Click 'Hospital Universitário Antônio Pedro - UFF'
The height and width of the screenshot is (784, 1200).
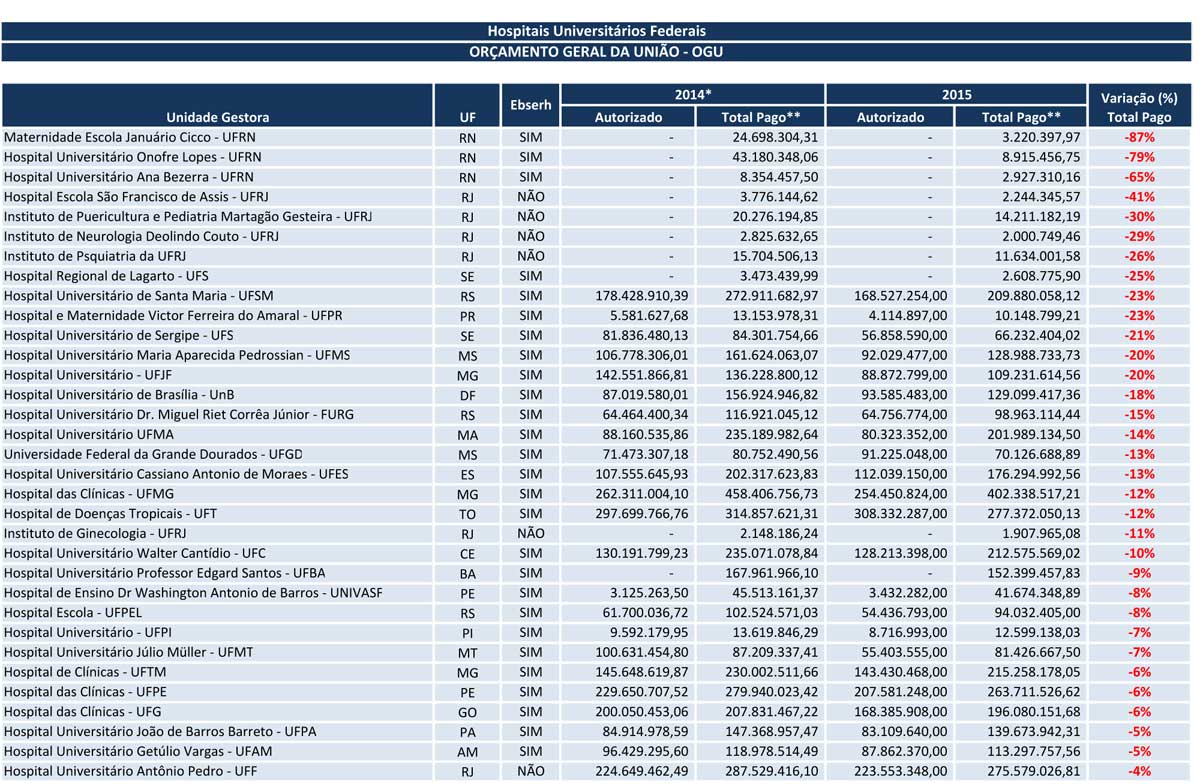pos(131,771)
